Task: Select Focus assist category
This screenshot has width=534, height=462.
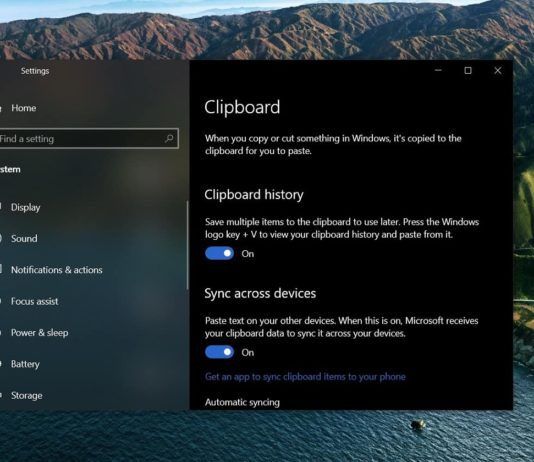Action: point(34,301)
